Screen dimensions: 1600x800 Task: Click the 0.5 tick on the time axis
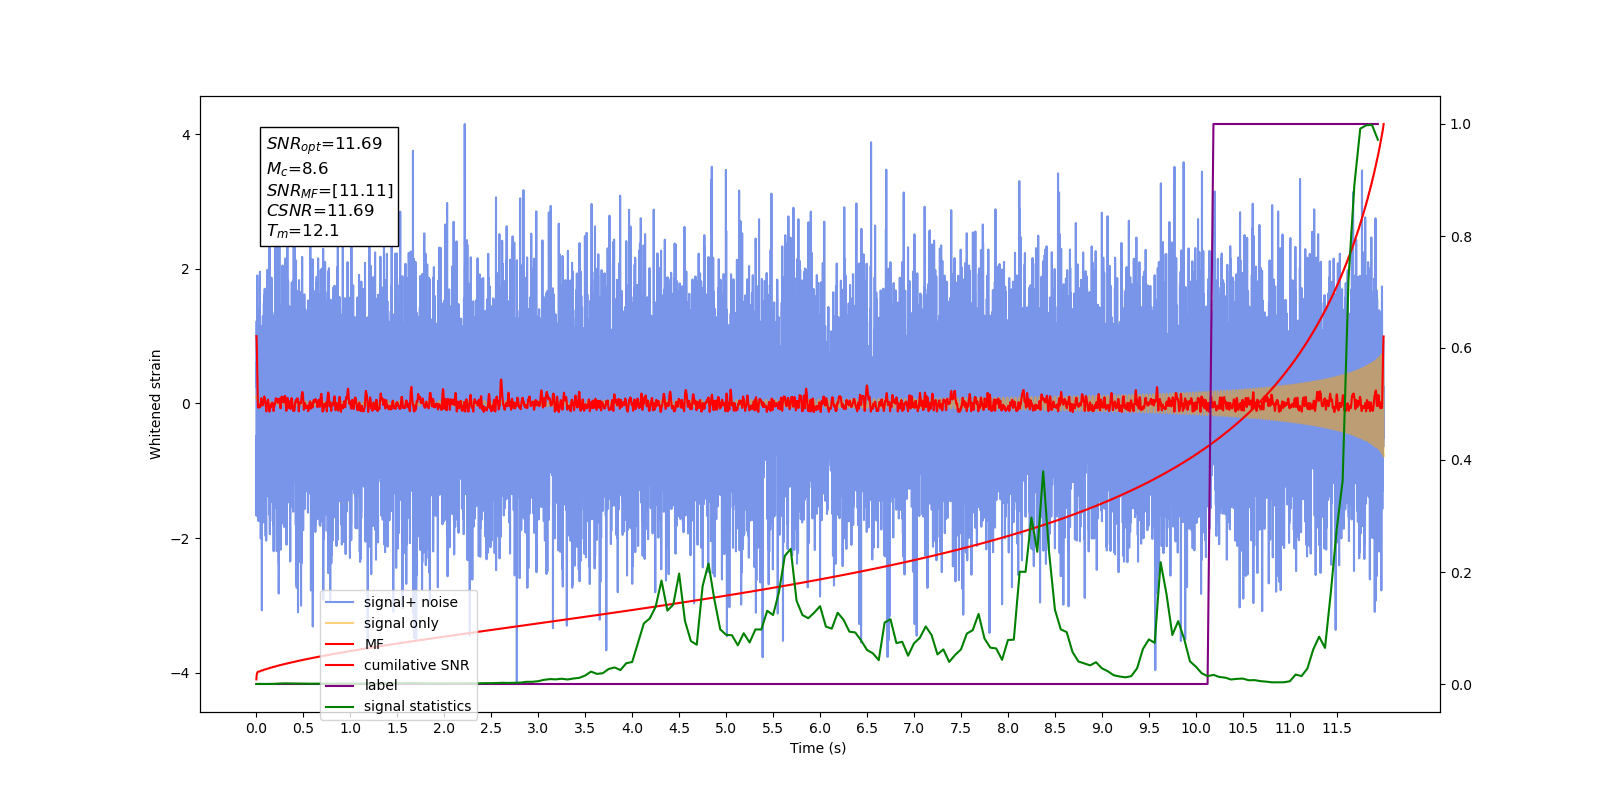(303, 728)
